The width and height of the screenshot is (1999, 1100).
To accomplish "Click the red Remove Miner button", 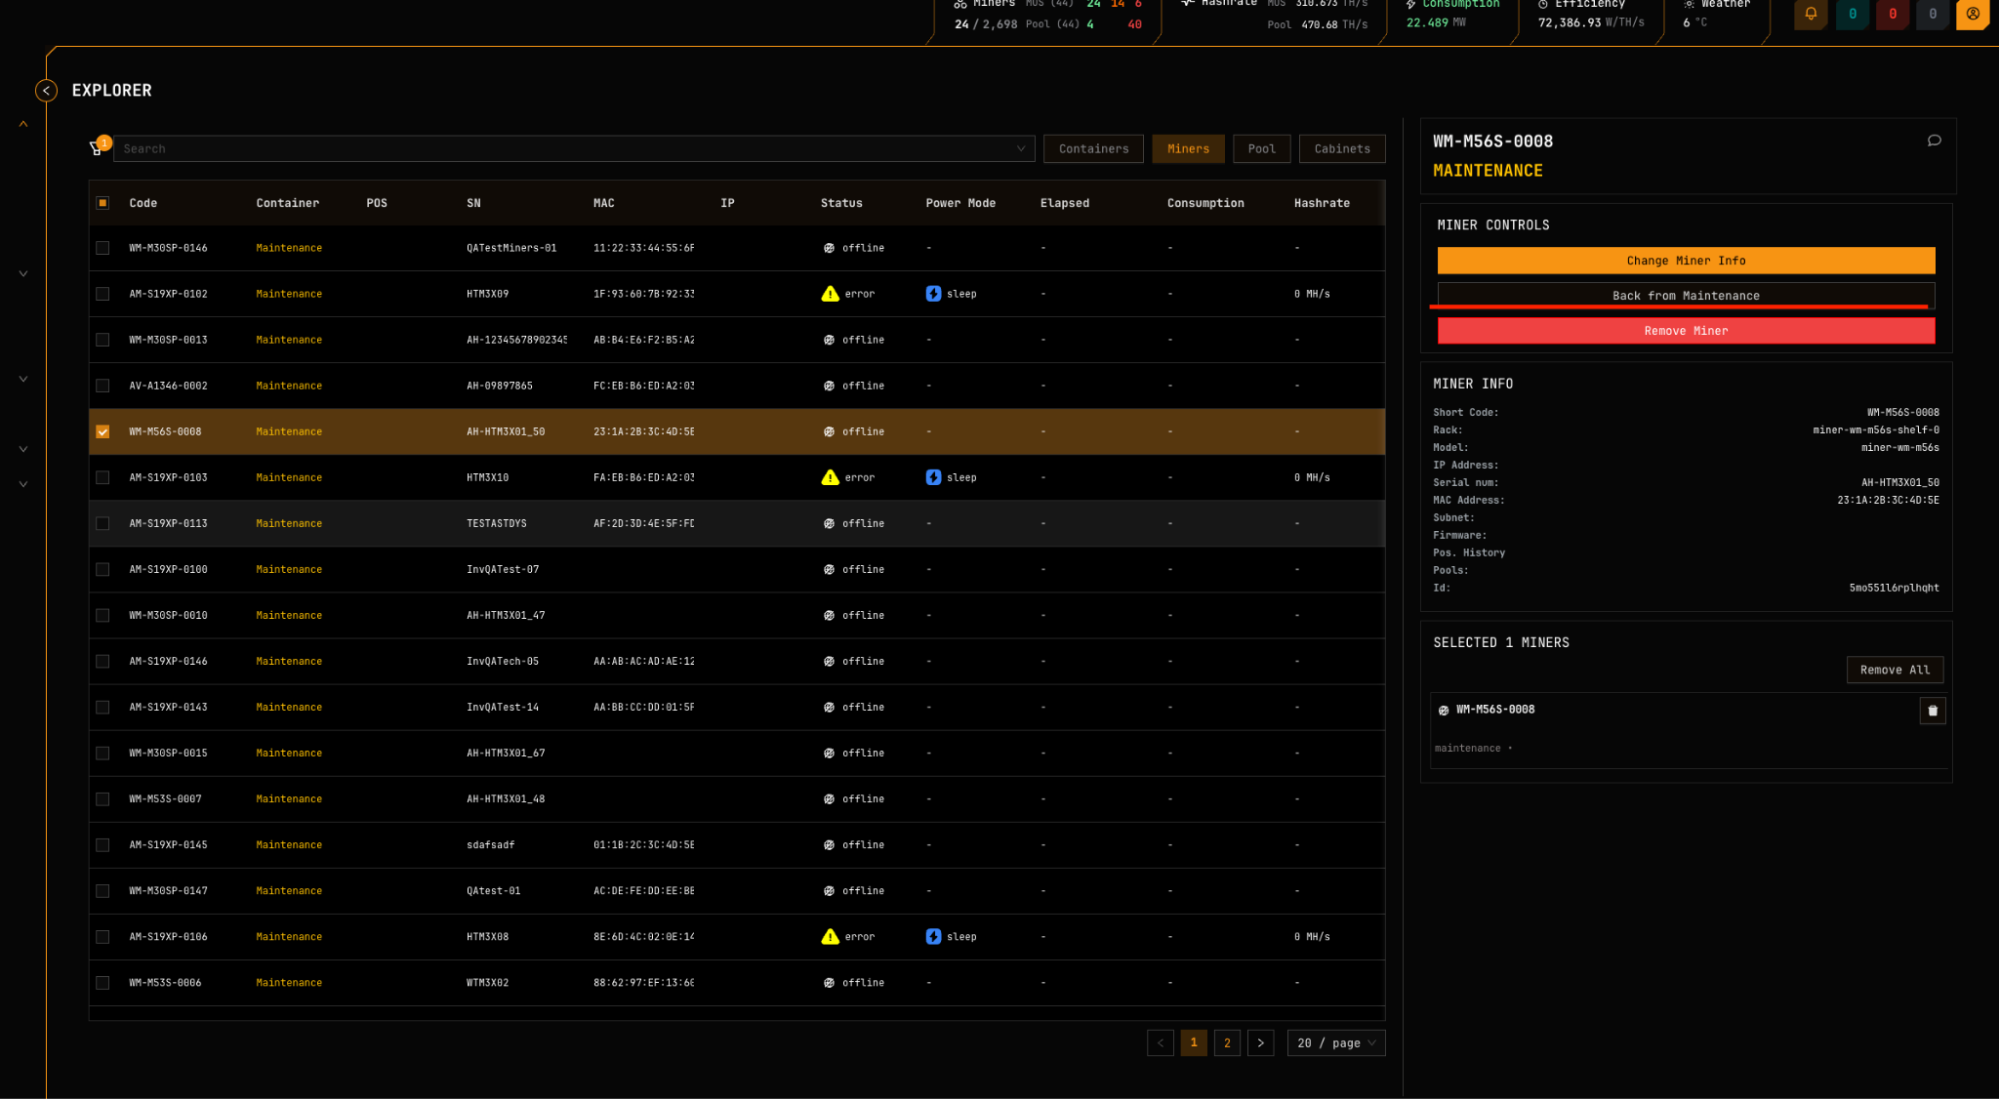I will pos(1685,331).
